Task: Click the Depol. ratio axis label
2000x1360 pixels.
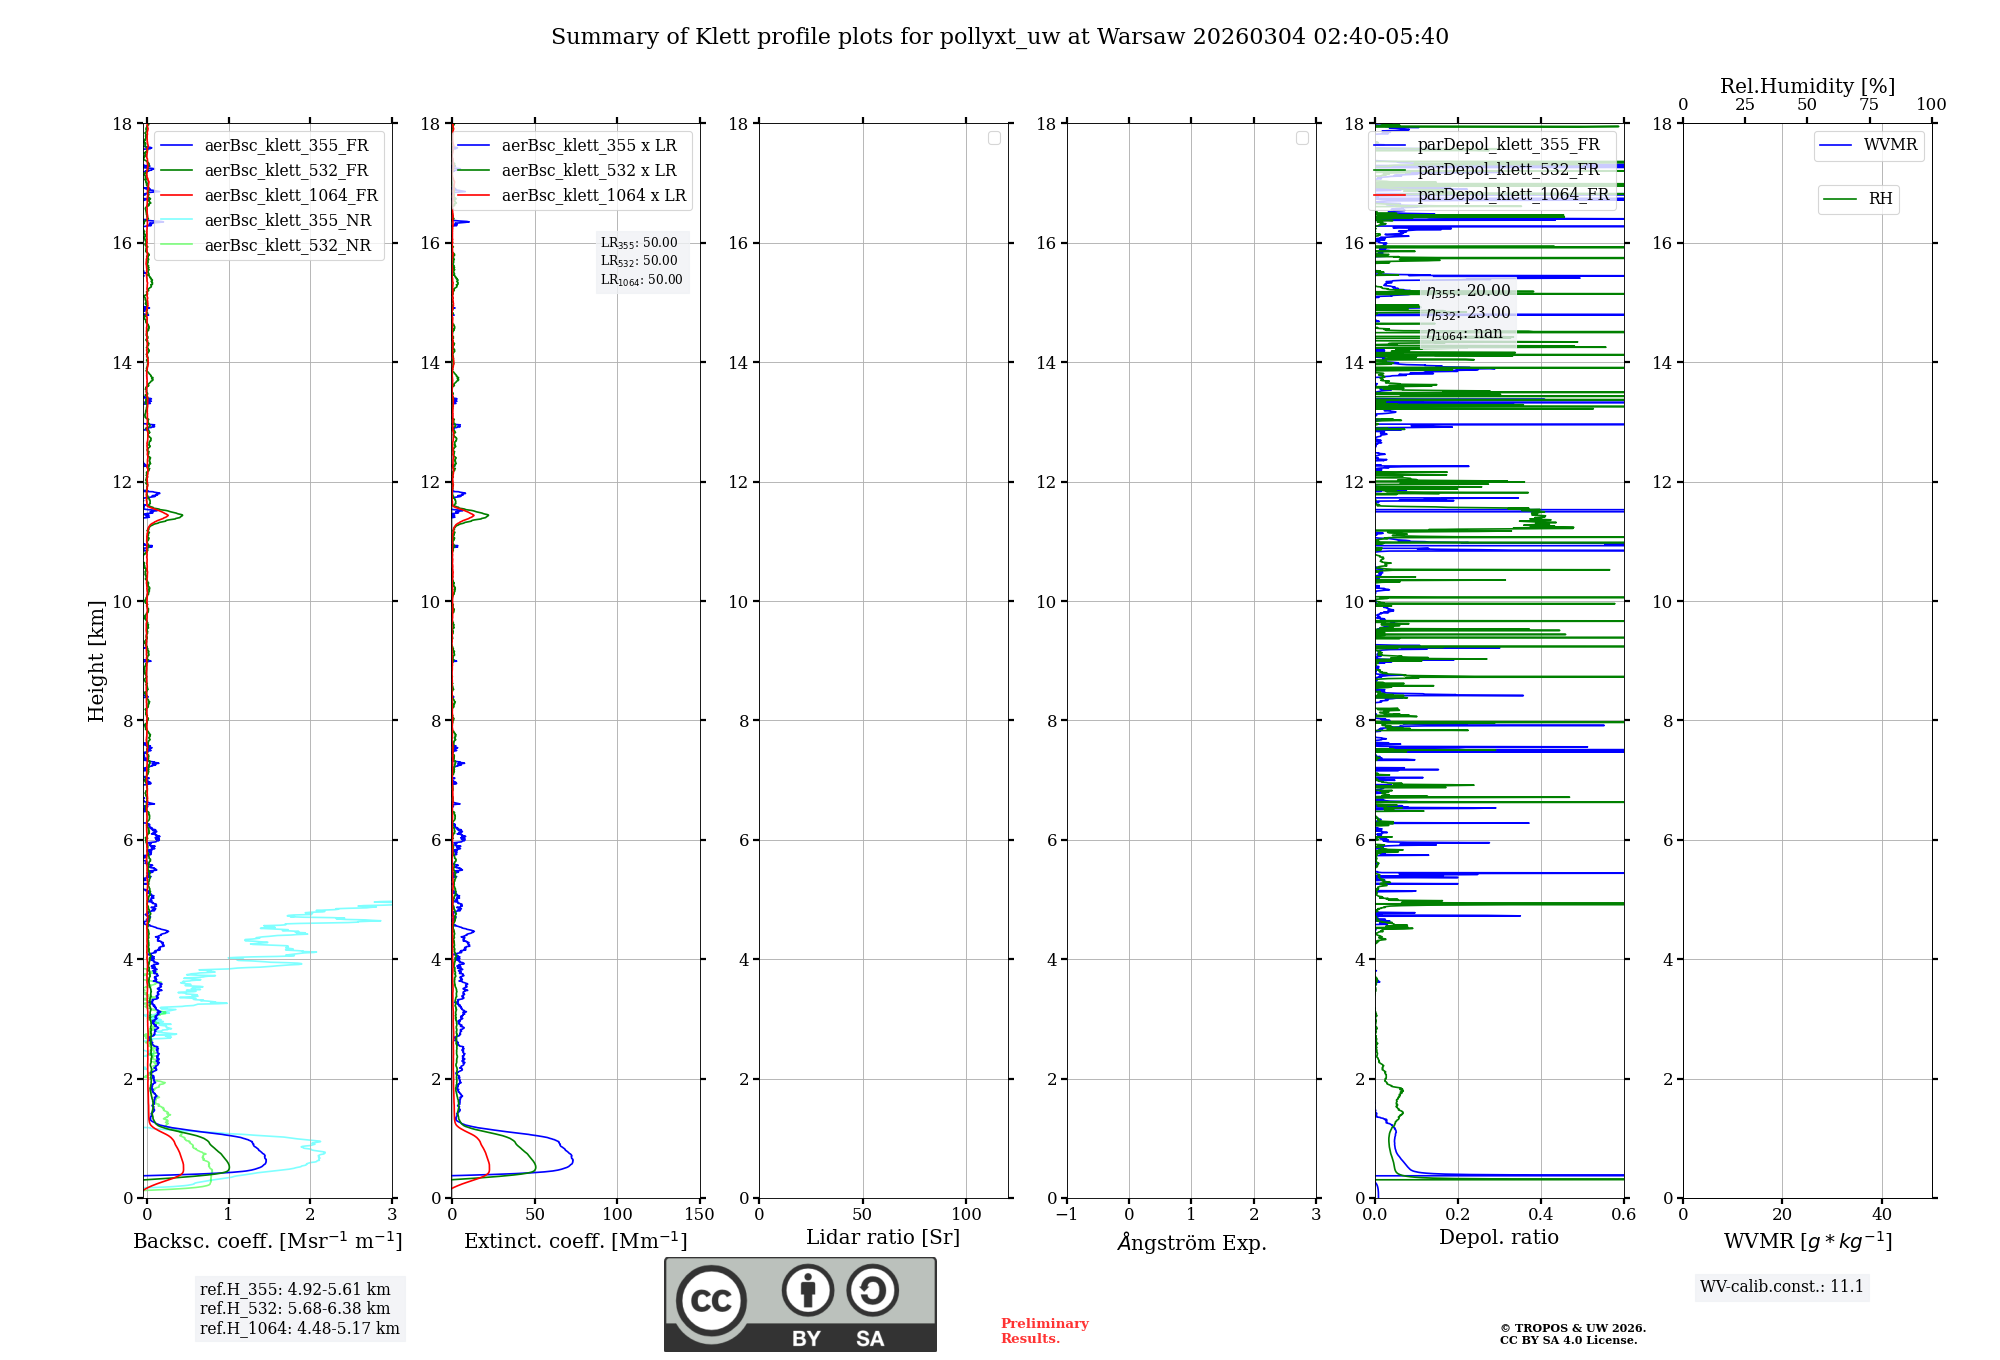Action: point(1498,1237)
